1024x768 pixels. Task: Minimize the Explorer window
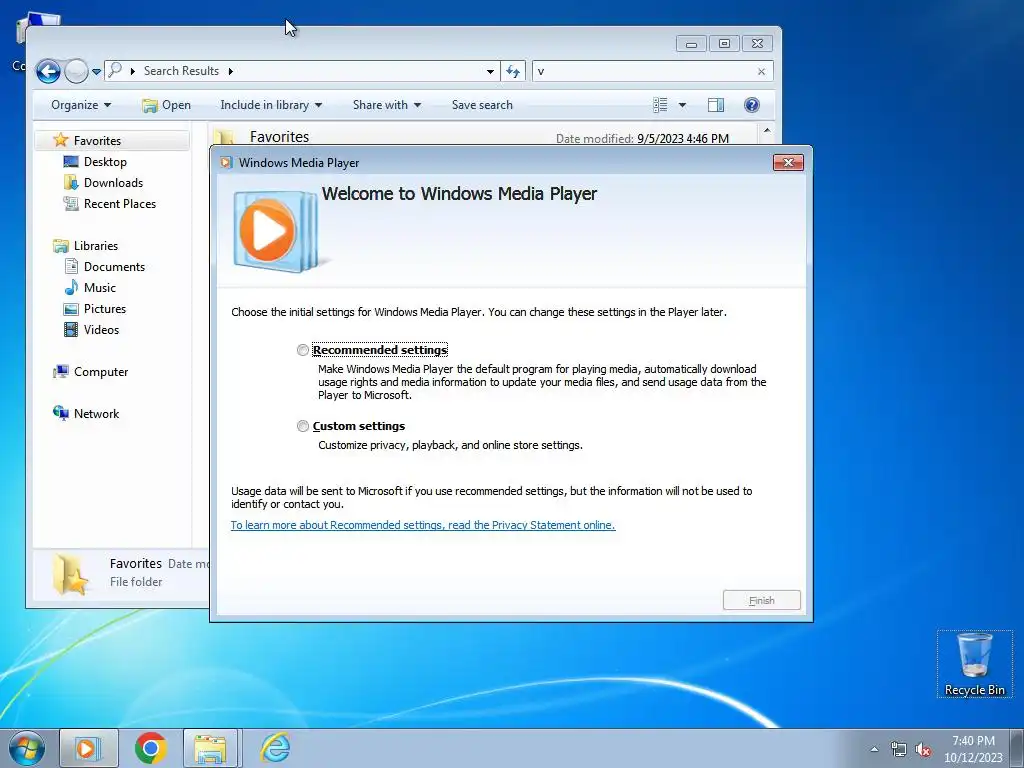[x=692, y=44]
